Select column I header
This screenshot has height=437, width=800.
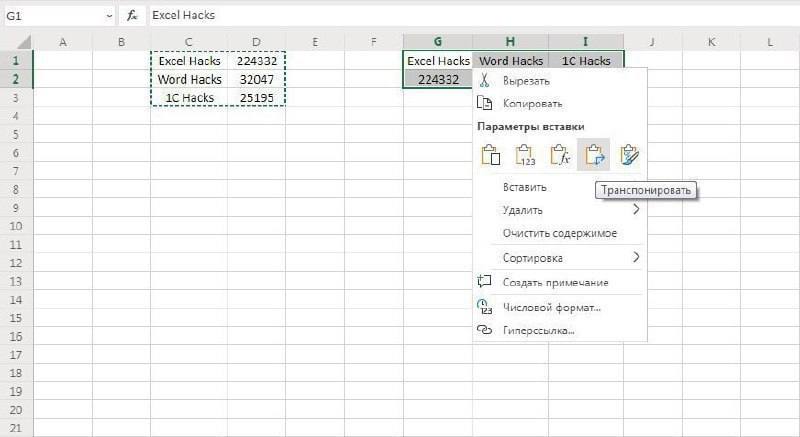(x=586, y=42)
